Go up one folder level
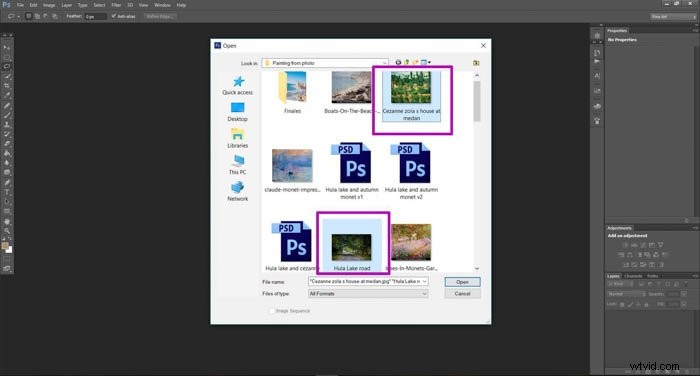700x376 pixels. coord(407,63)
